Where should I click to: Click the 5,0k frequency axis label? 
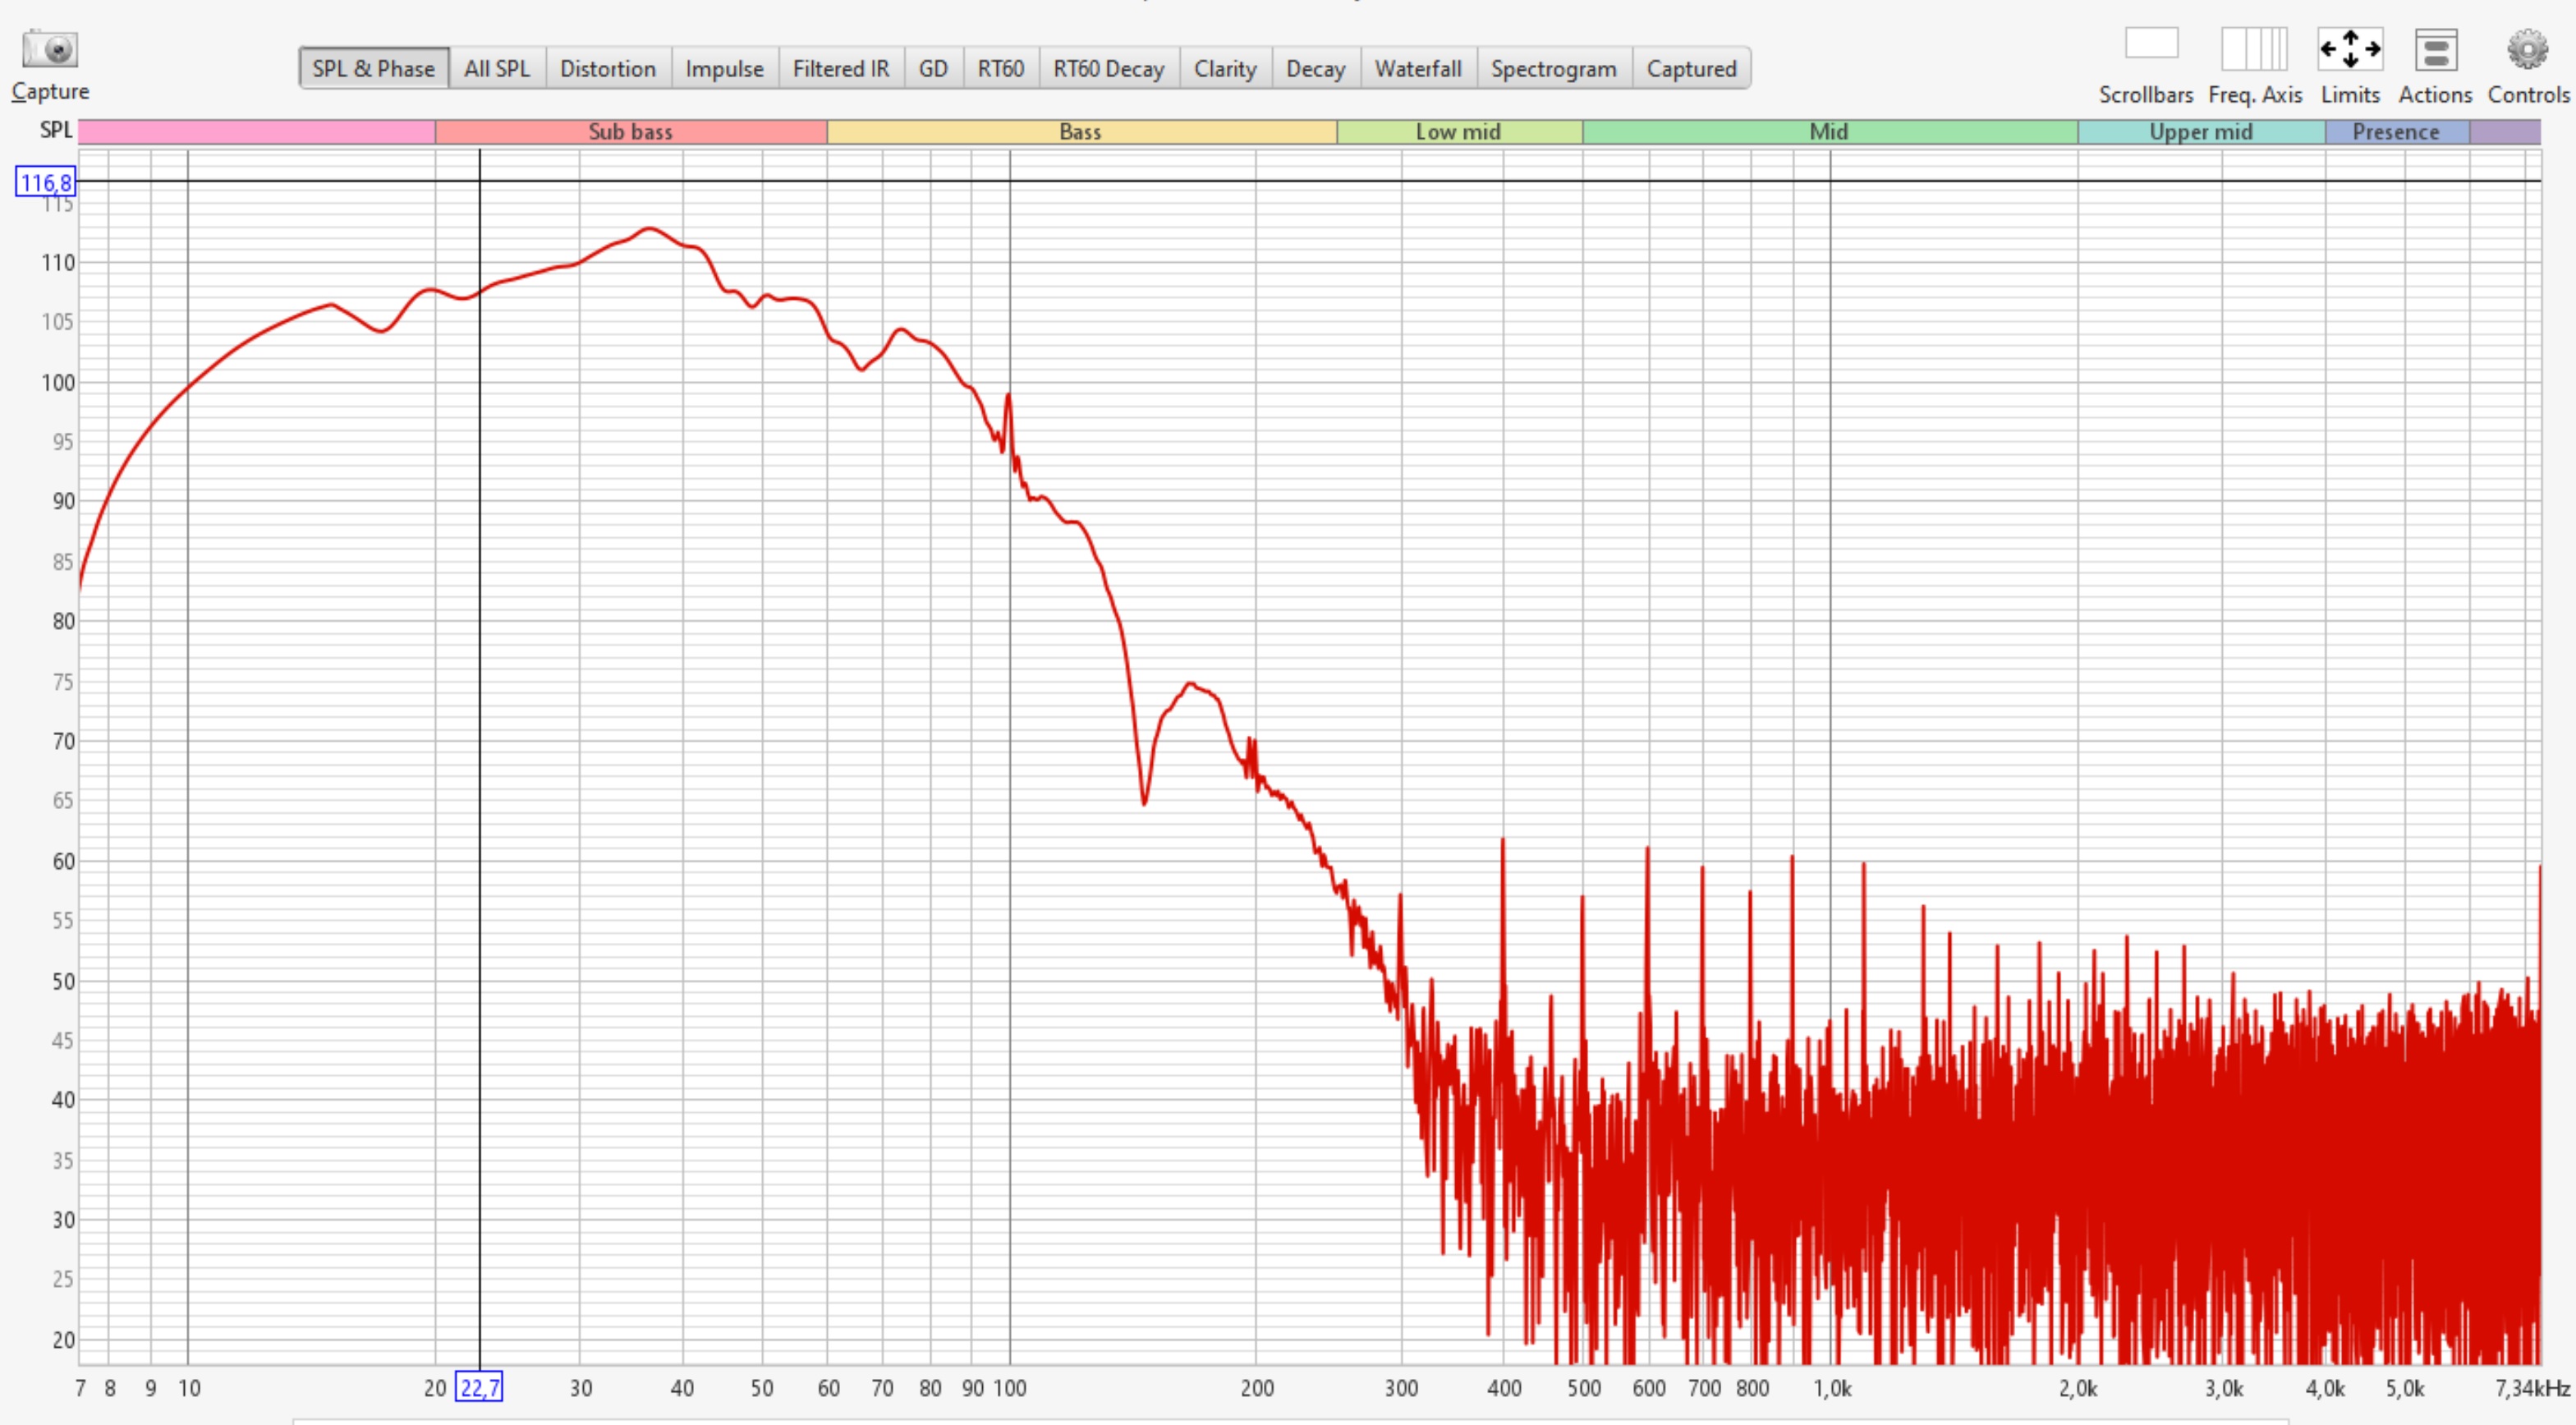(x=2405, y=1388)
